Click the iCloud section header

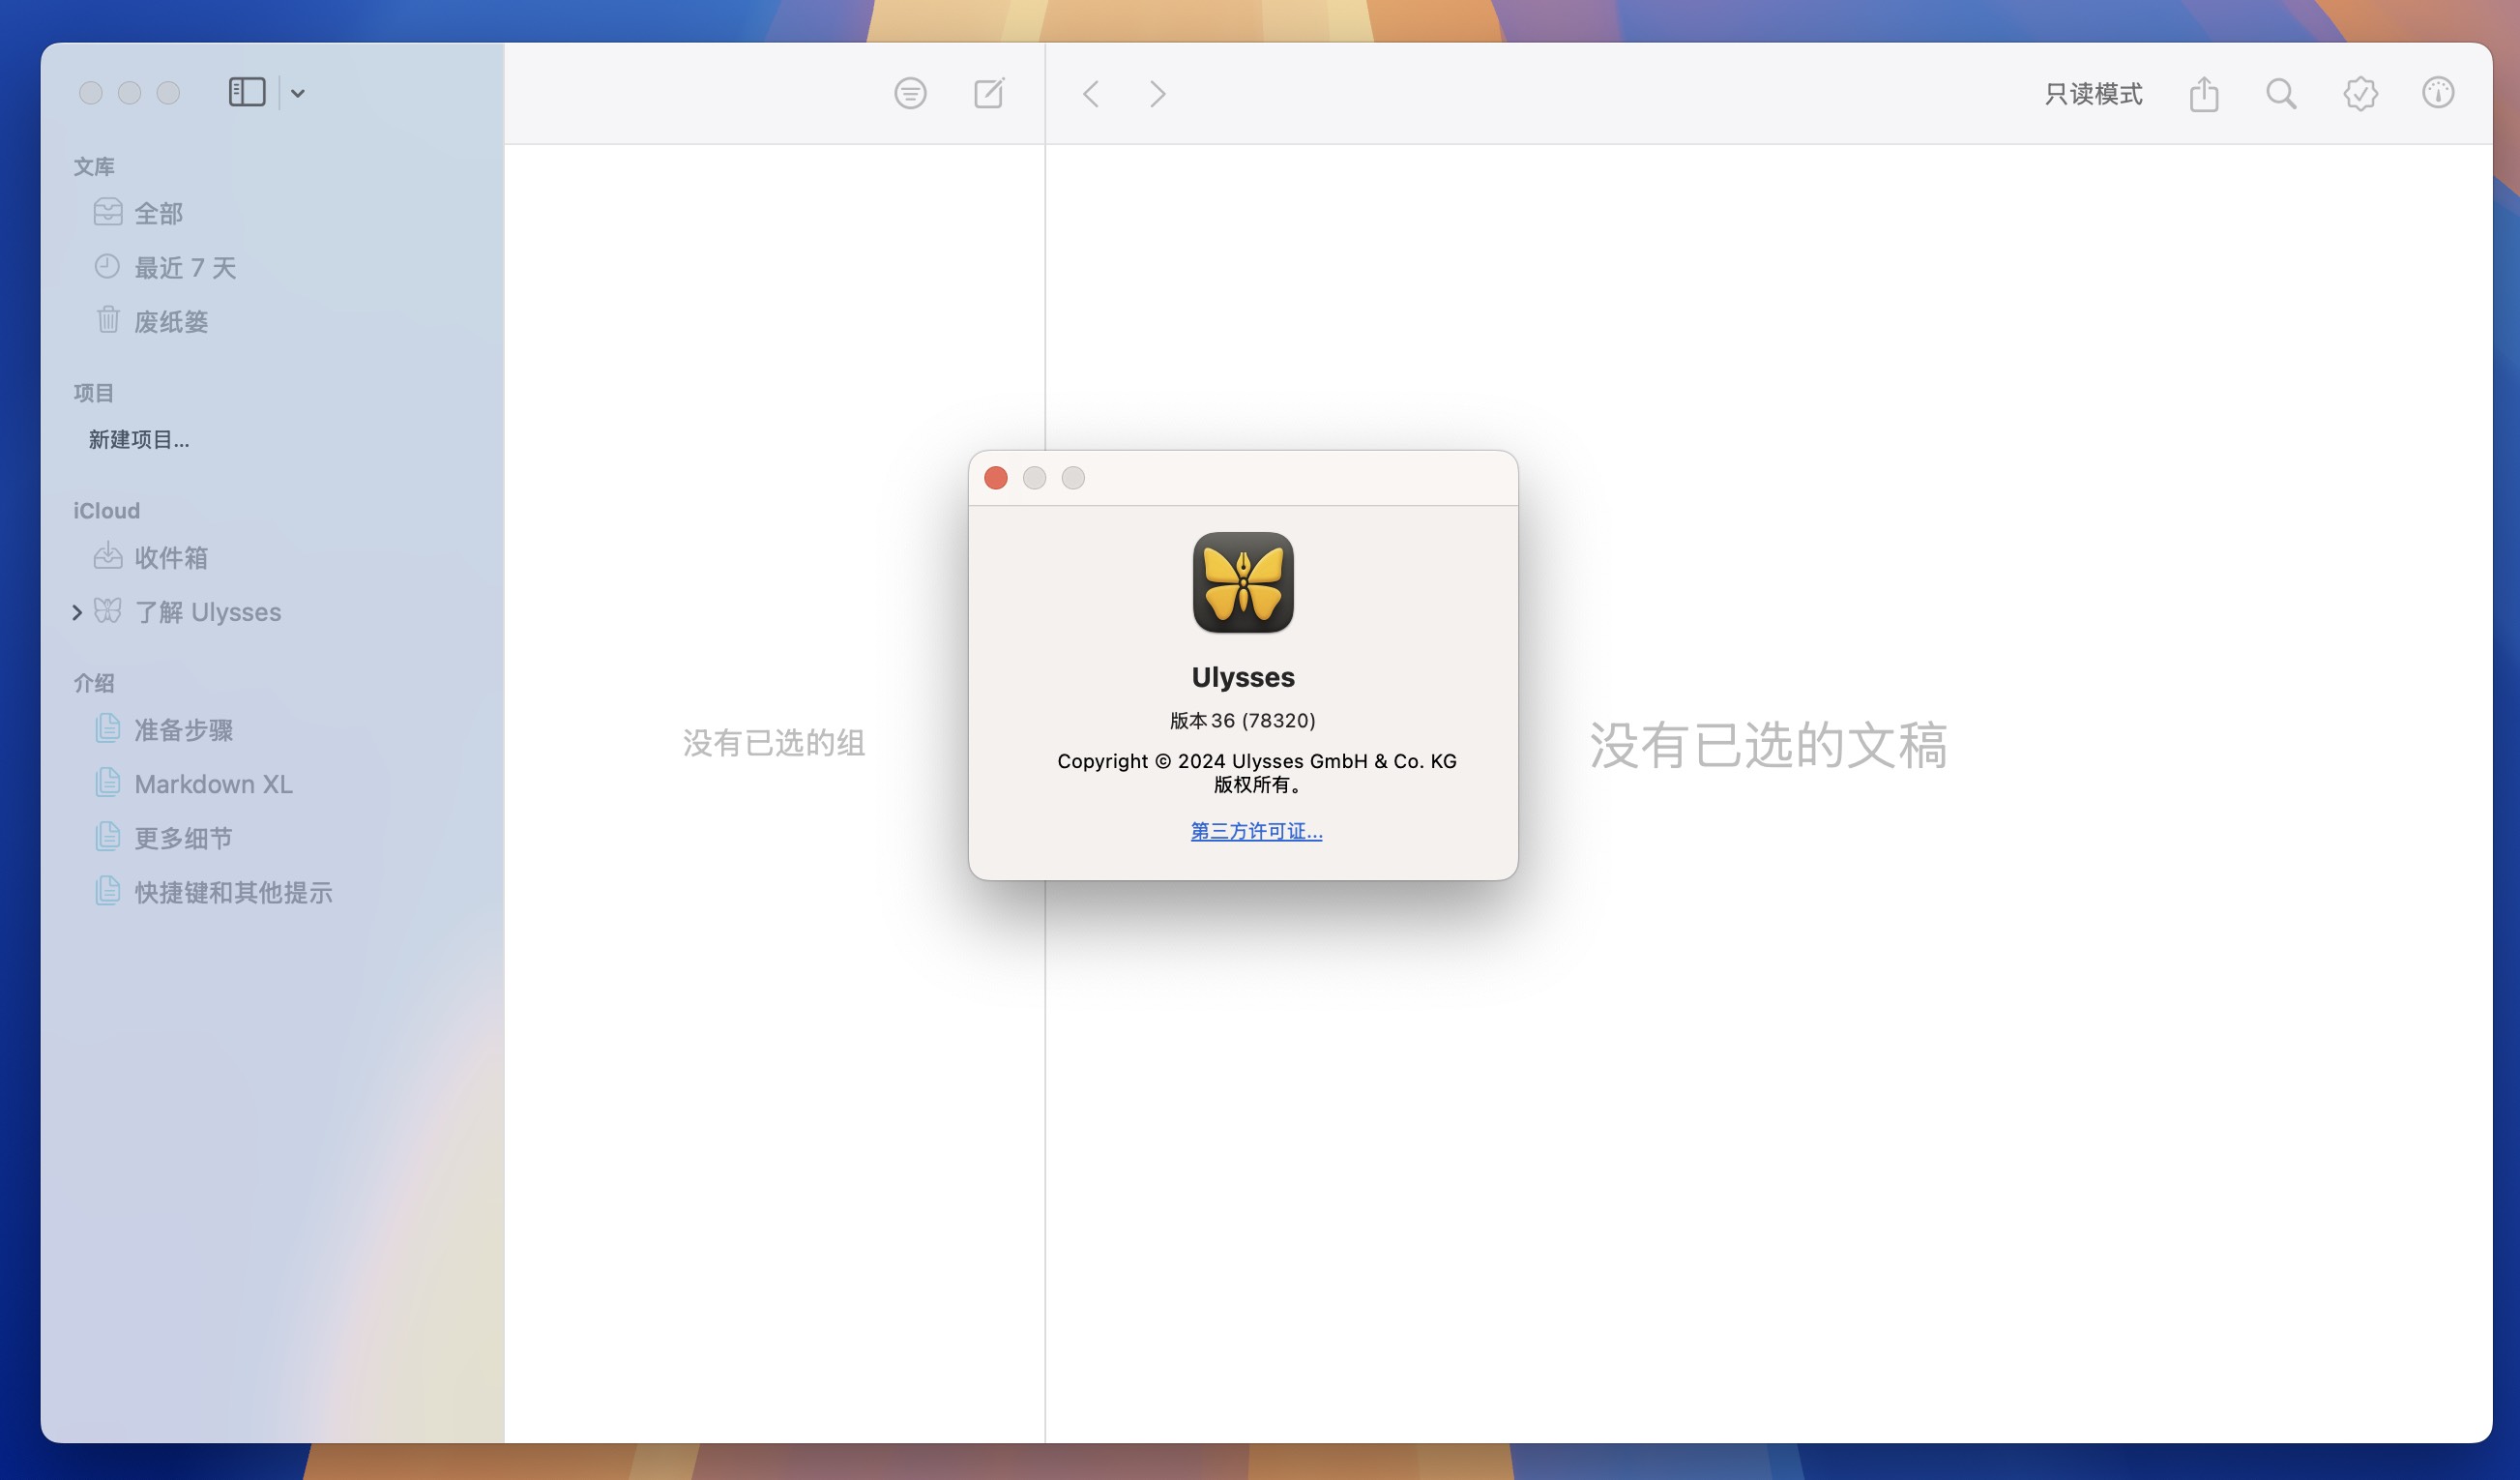coord(106,510)
